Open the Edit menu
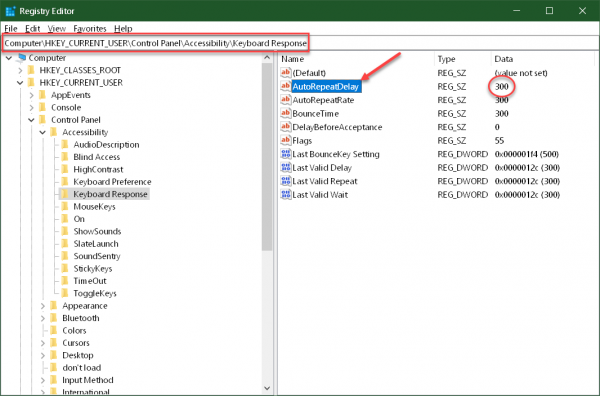This screenshot has height=396, width=600. tap(33, 29)
